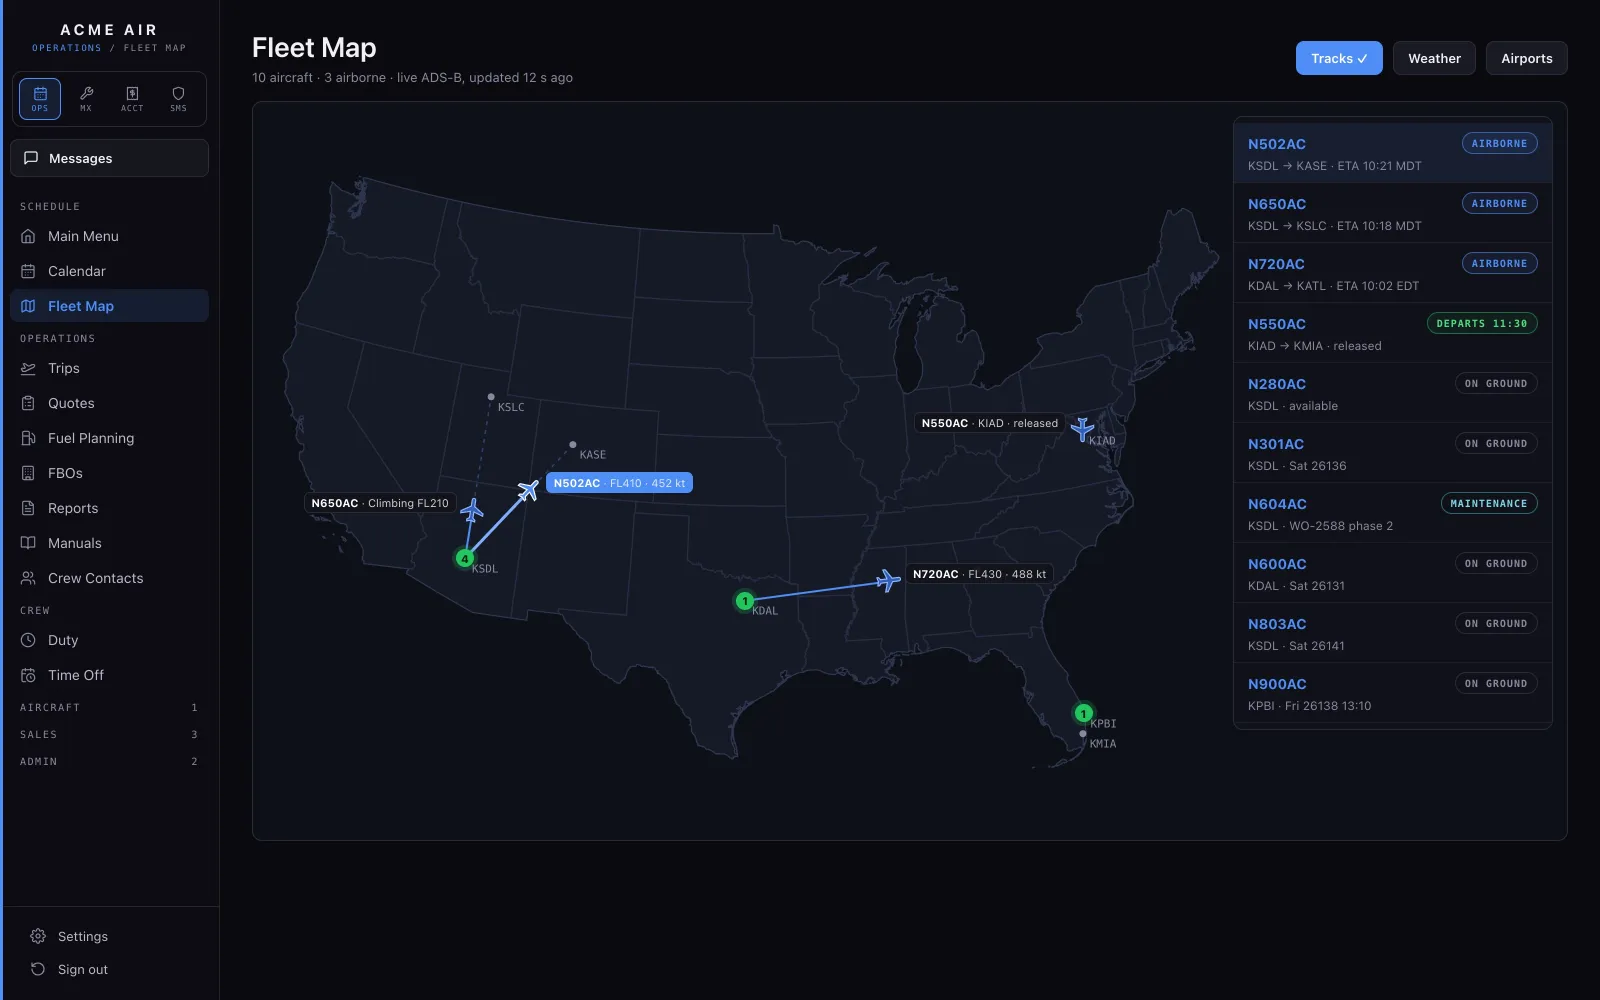Switch to the MX maintenance module
The image size is (1600, 1000).
coord(86,99)
